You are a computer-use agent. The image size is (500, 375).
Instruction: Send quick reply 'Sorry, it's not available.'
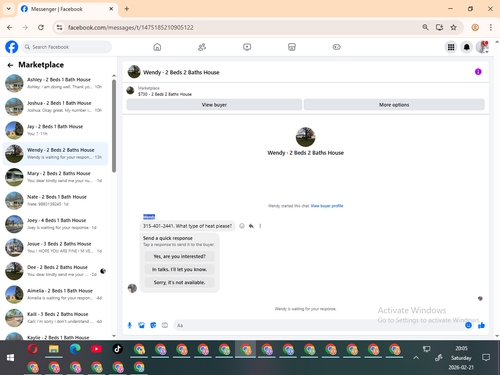(x=179, y=282)
